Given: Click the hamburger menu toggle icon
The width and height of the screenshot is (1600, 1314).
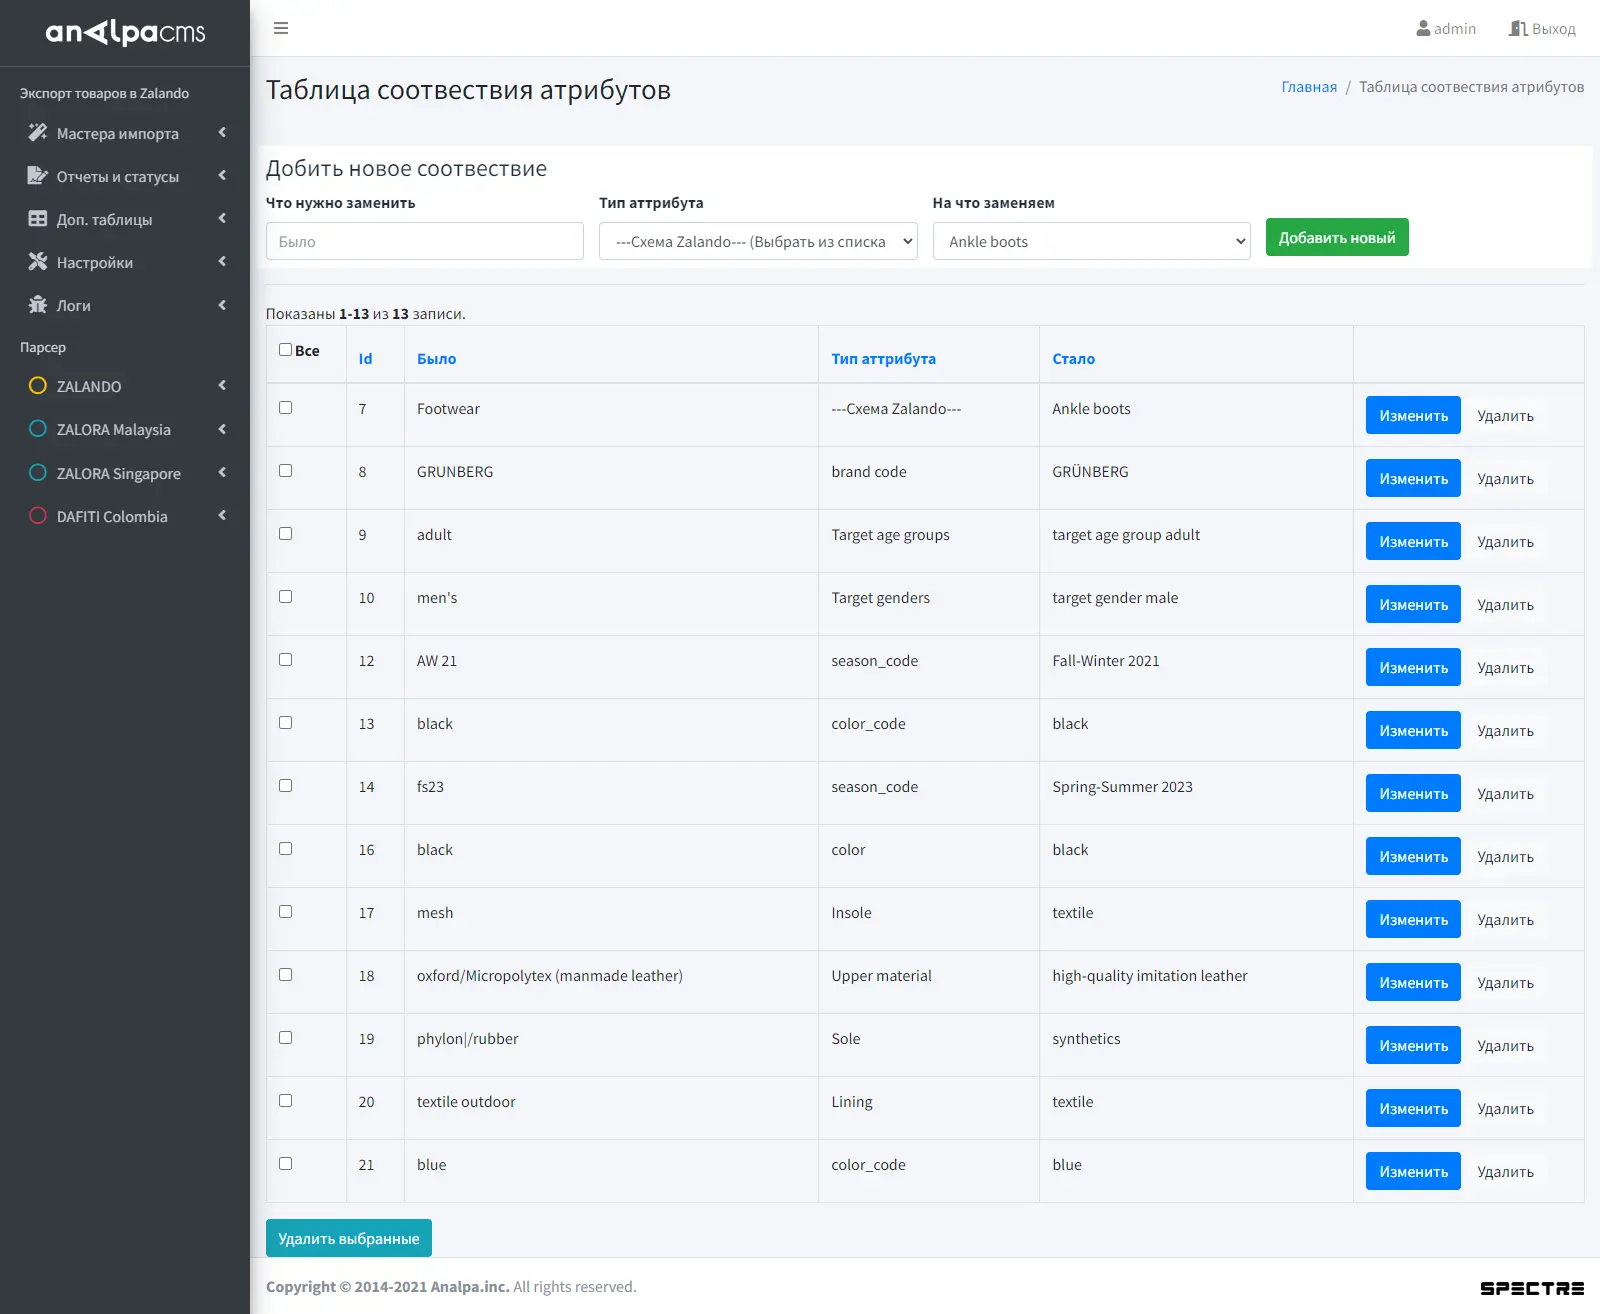Looking at the screenshot, I should [x=281, y=28].
